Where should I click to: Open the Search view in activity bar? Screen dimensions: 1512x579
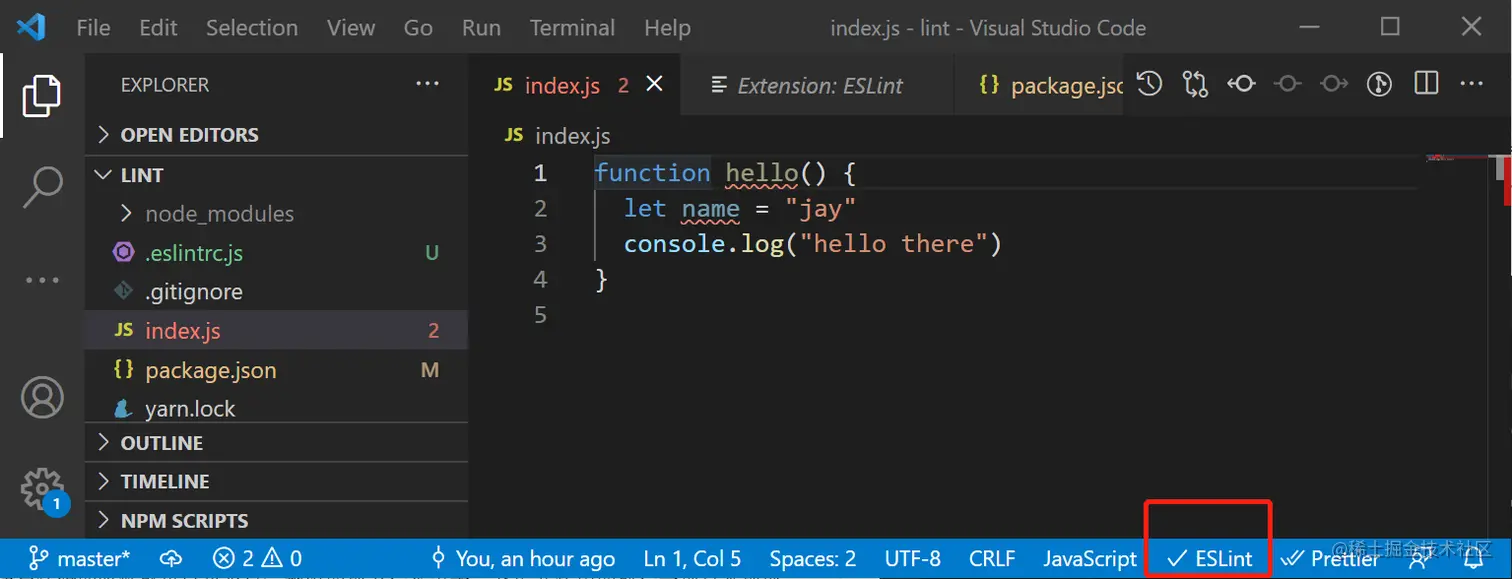(x=42, y=187)
